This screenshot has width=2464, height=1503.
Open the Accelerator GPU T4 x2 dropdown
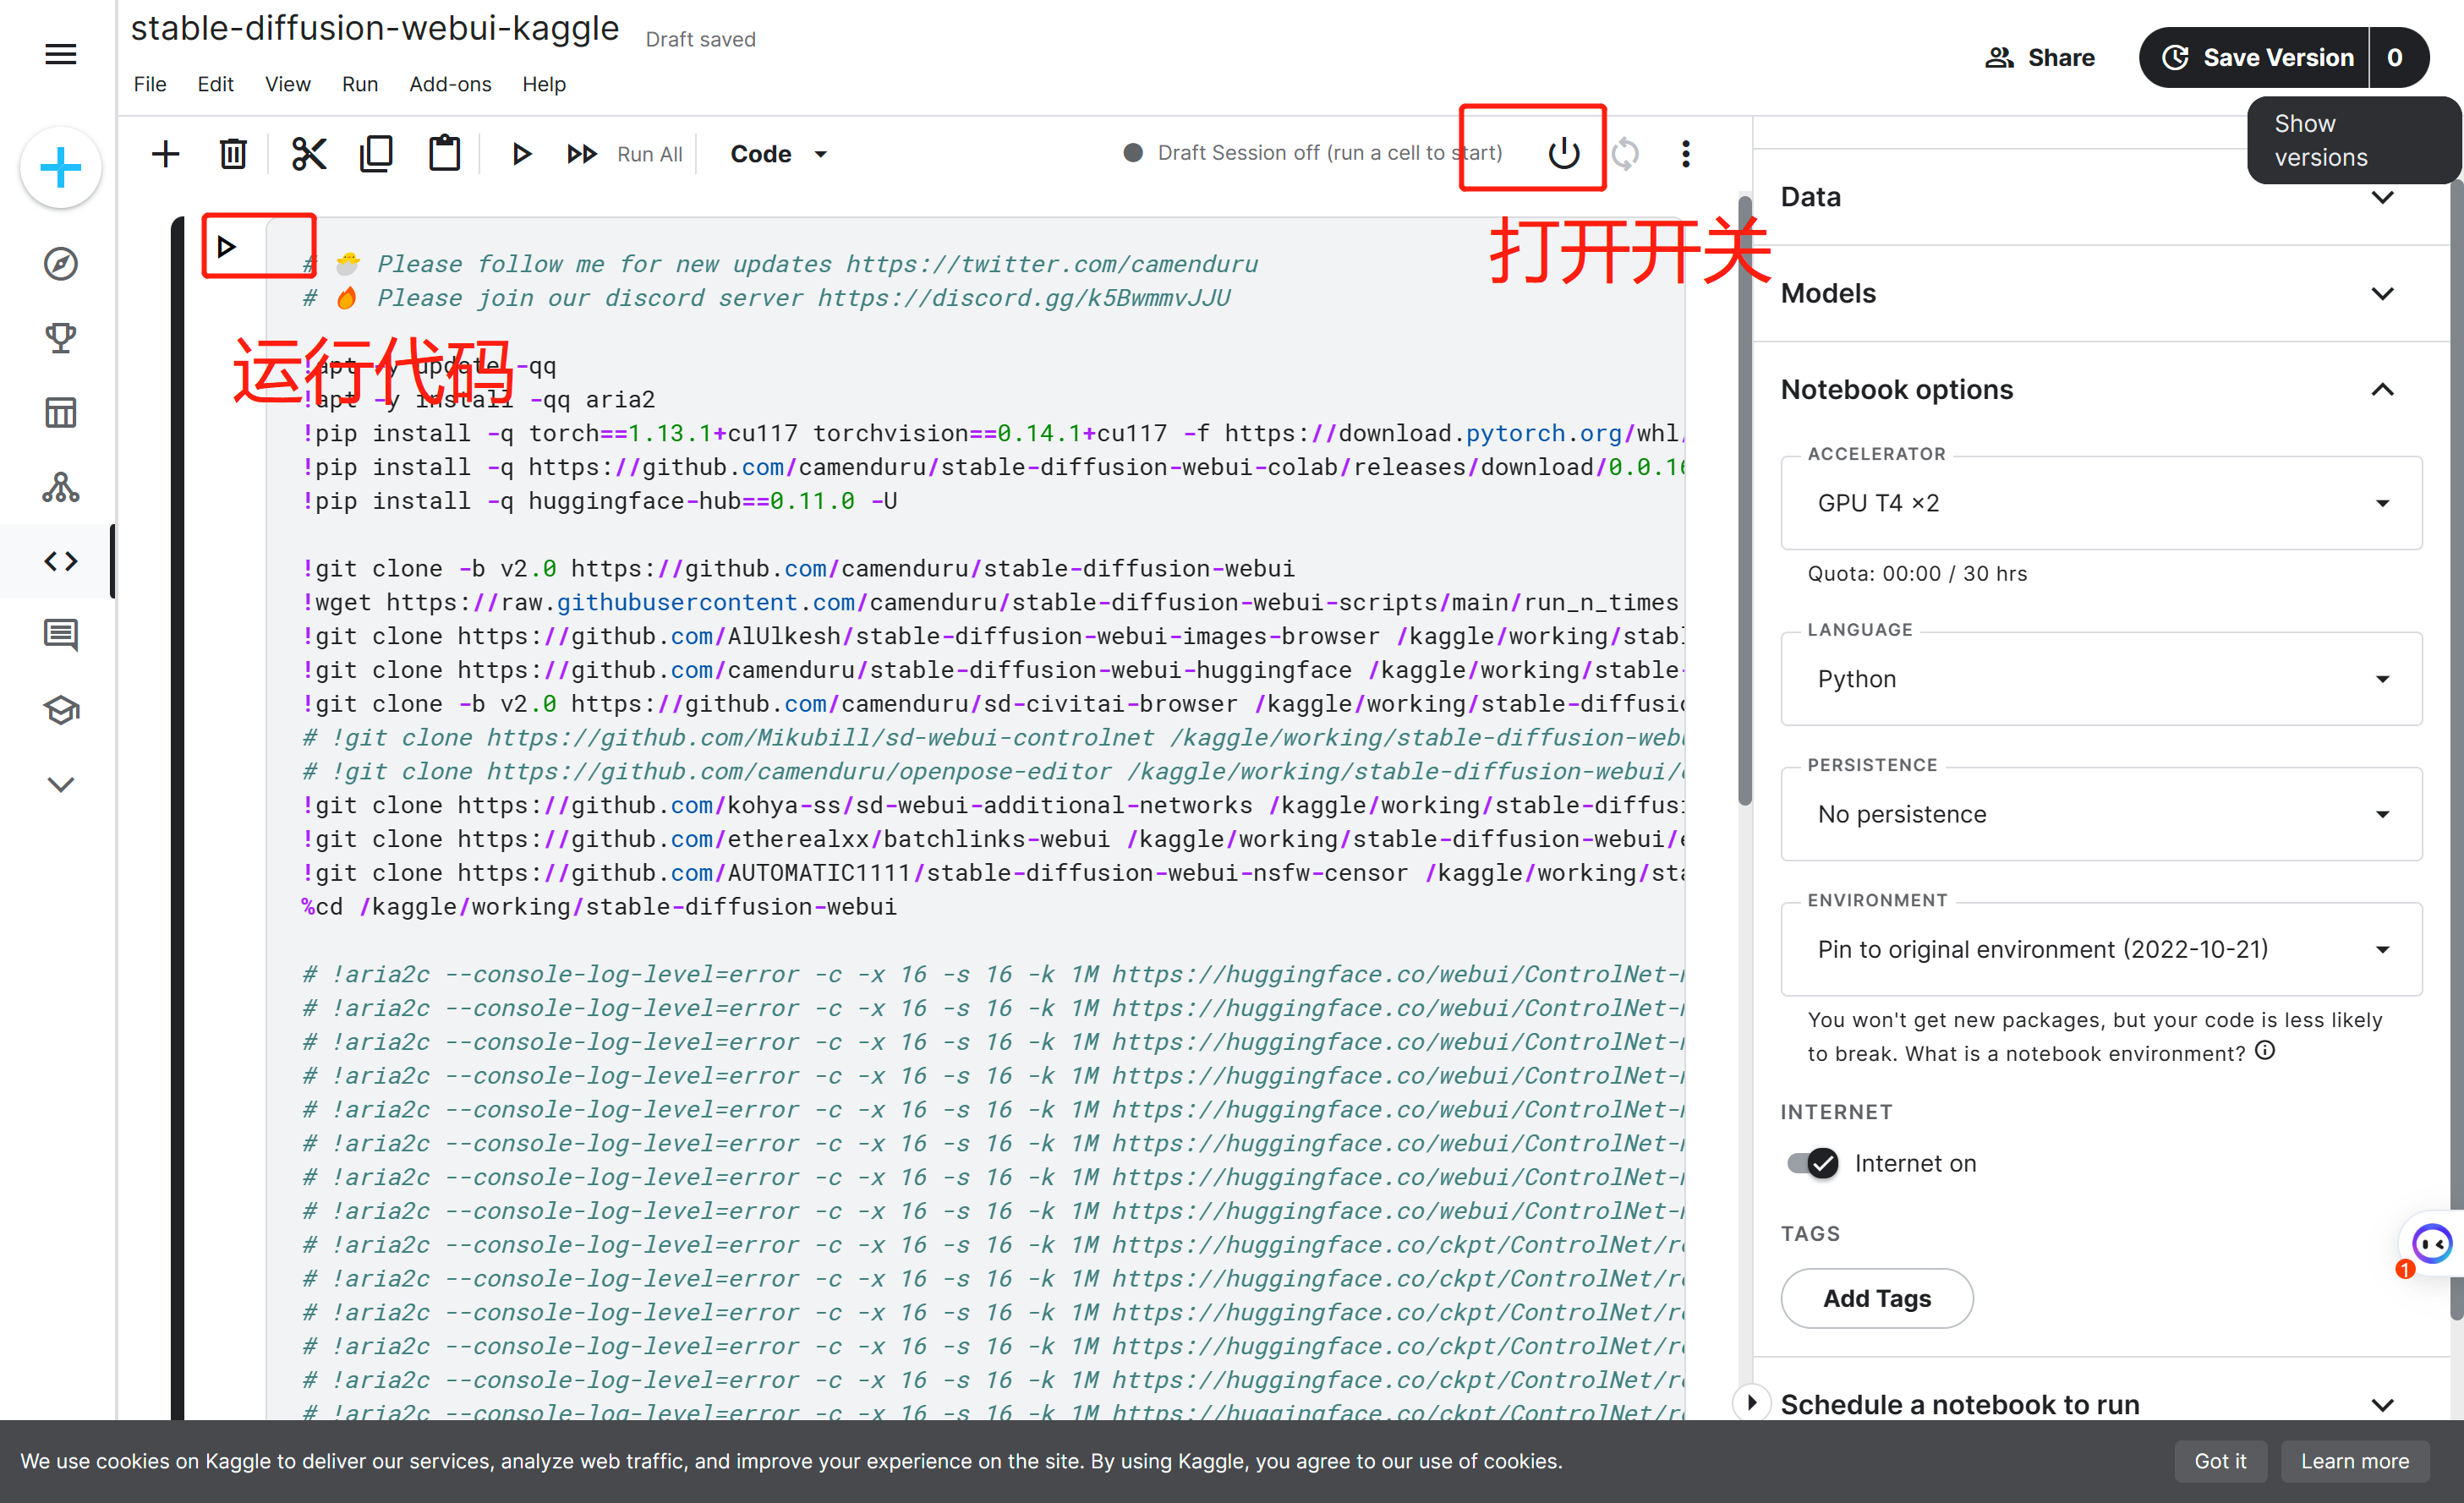coord(2101,503)
